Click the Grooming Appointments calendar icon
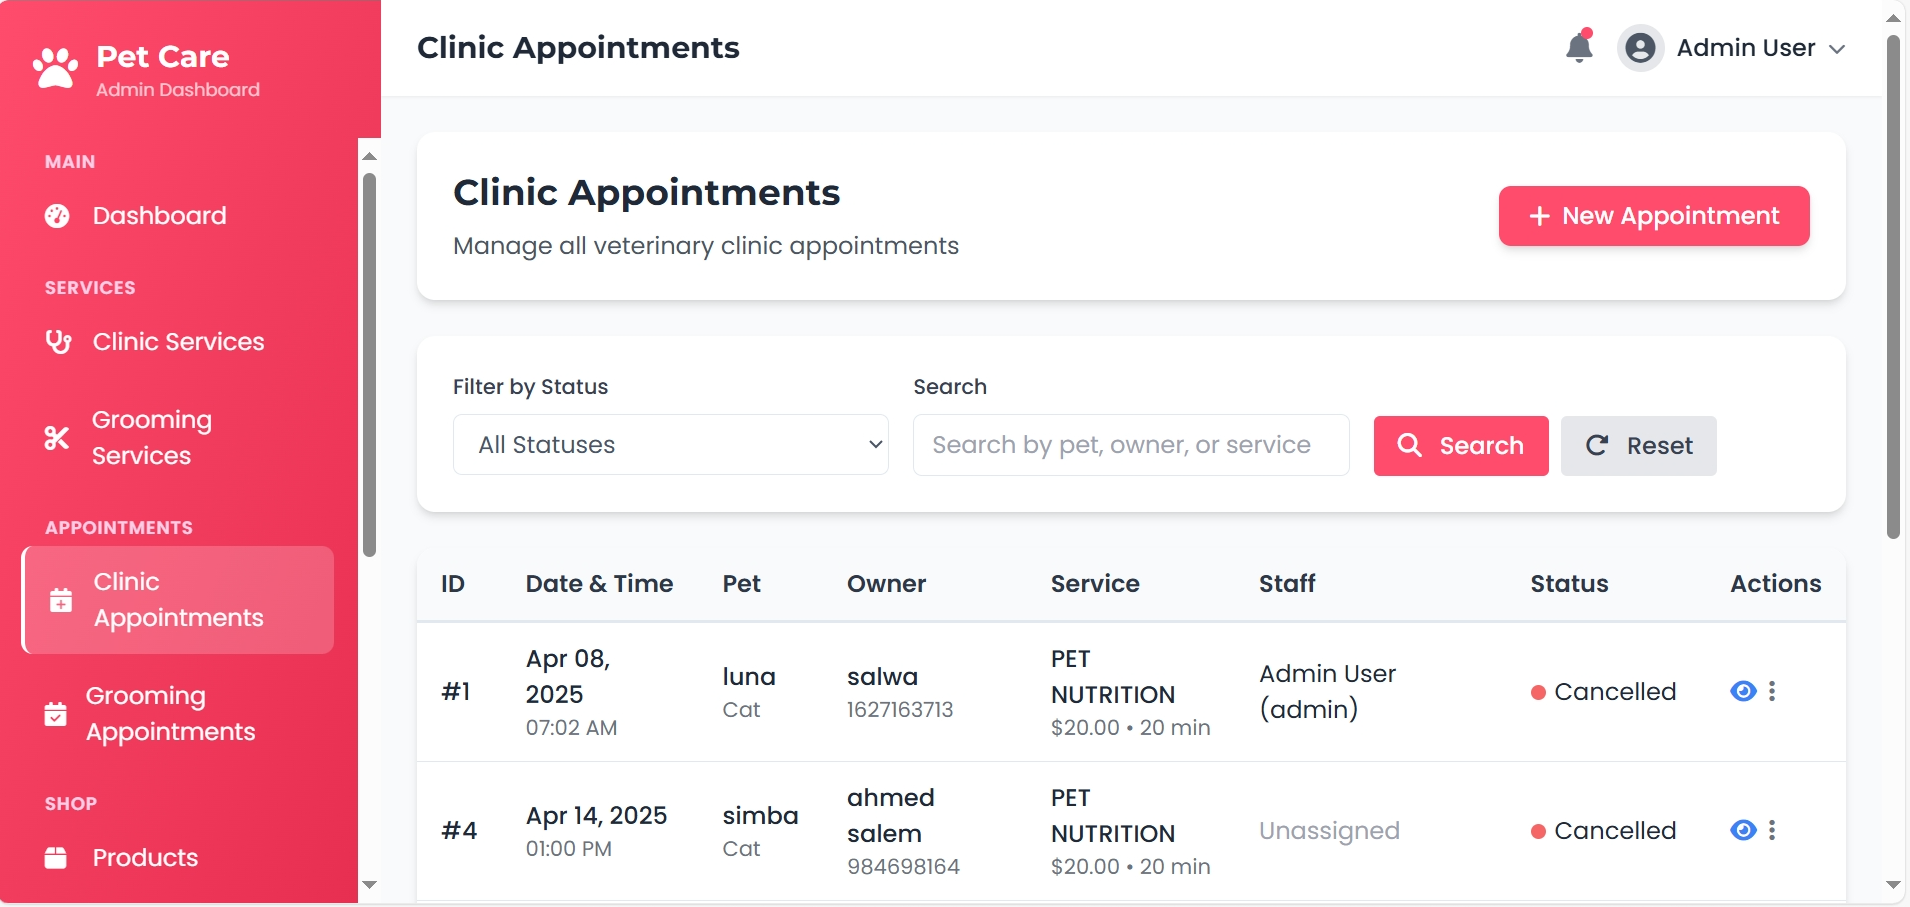 [56, 714]
